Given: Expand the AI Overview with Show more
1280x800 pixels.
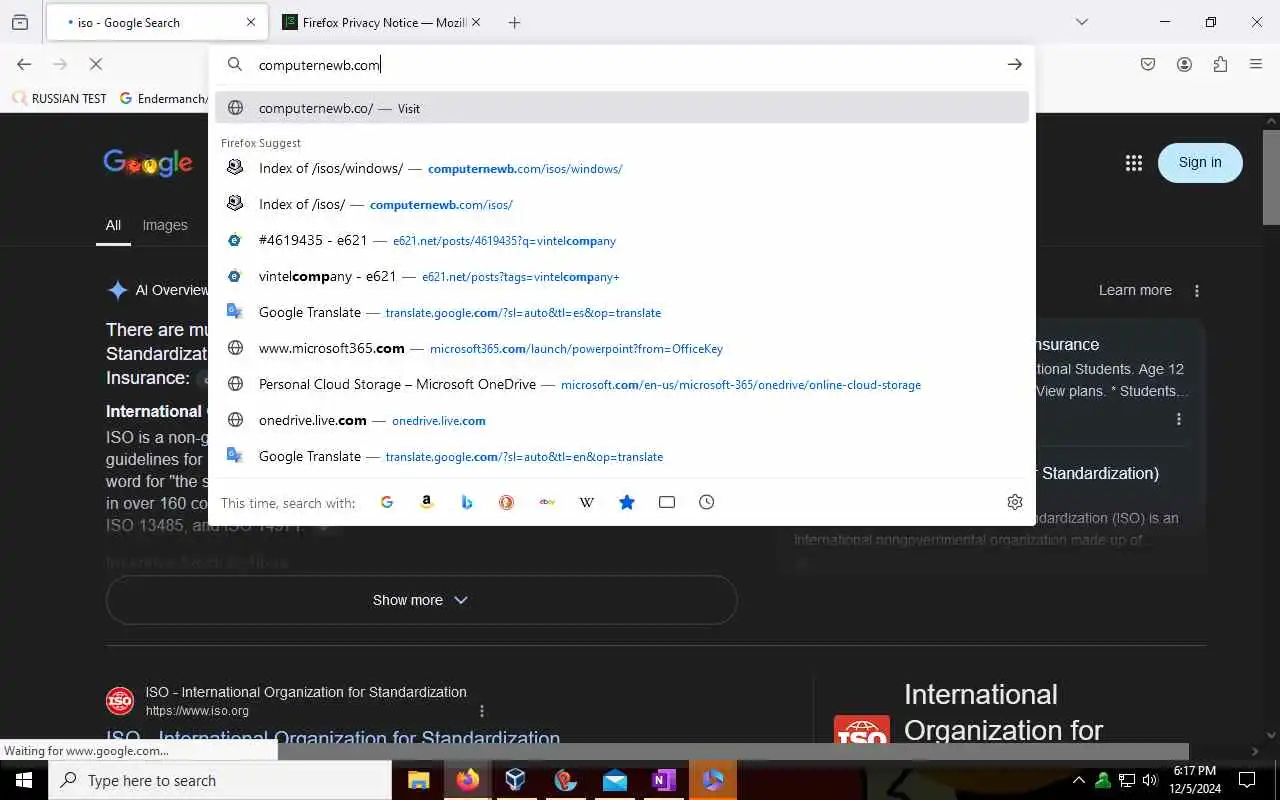Looking at the screenshot, I should point(421,600).
